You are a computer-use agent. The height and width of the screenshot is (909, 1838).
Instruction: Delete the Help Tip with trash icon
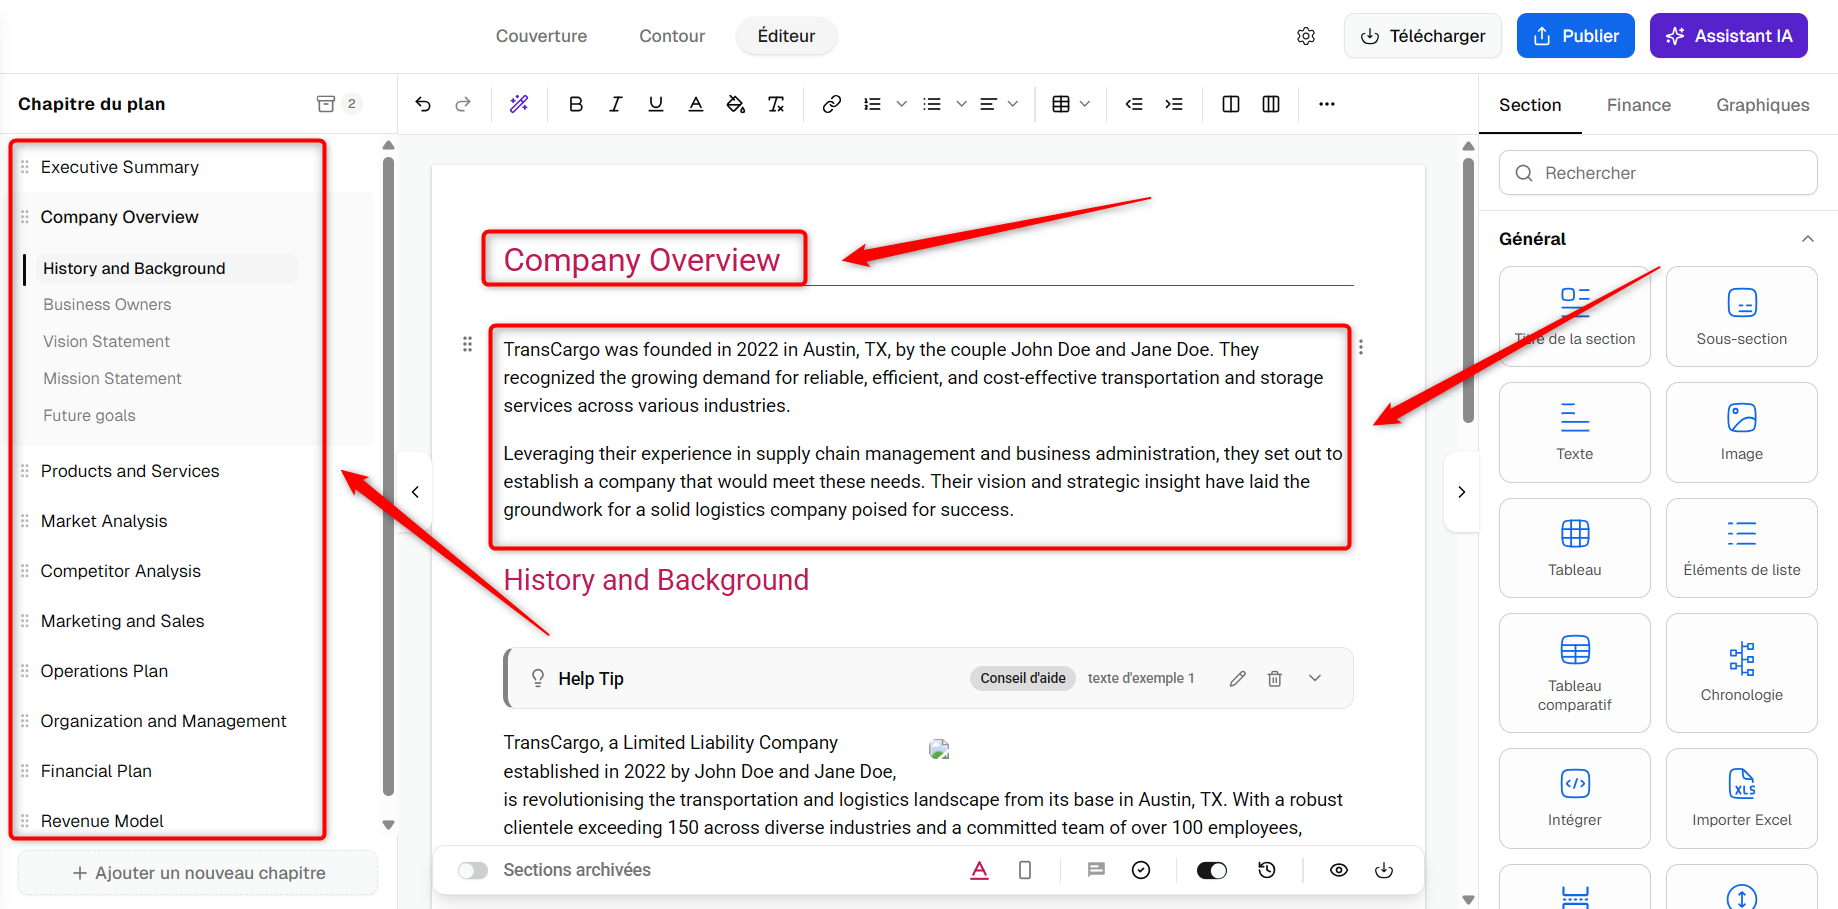[x=1275, y=679]
